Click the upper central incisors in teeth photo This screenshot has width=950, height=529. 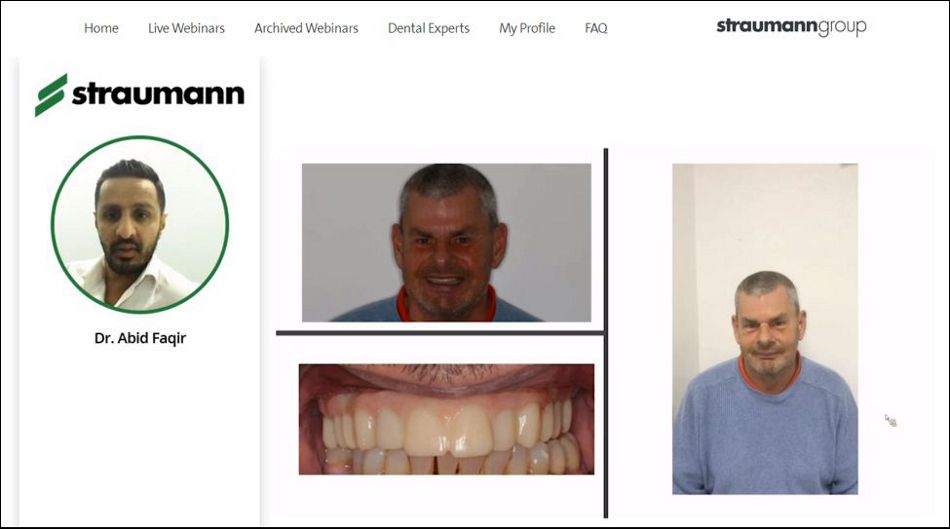click(x=448, y=431)
